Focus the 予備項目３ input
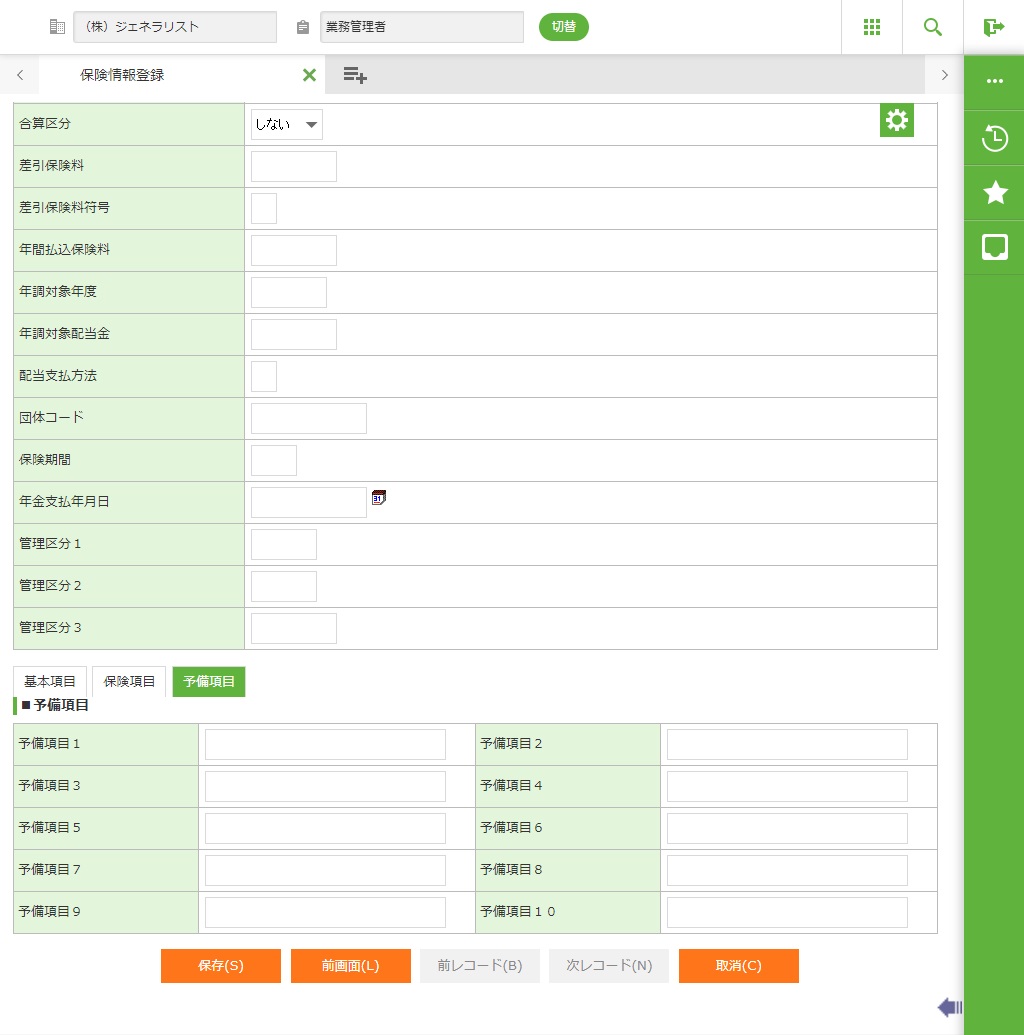 pos(325,786)
